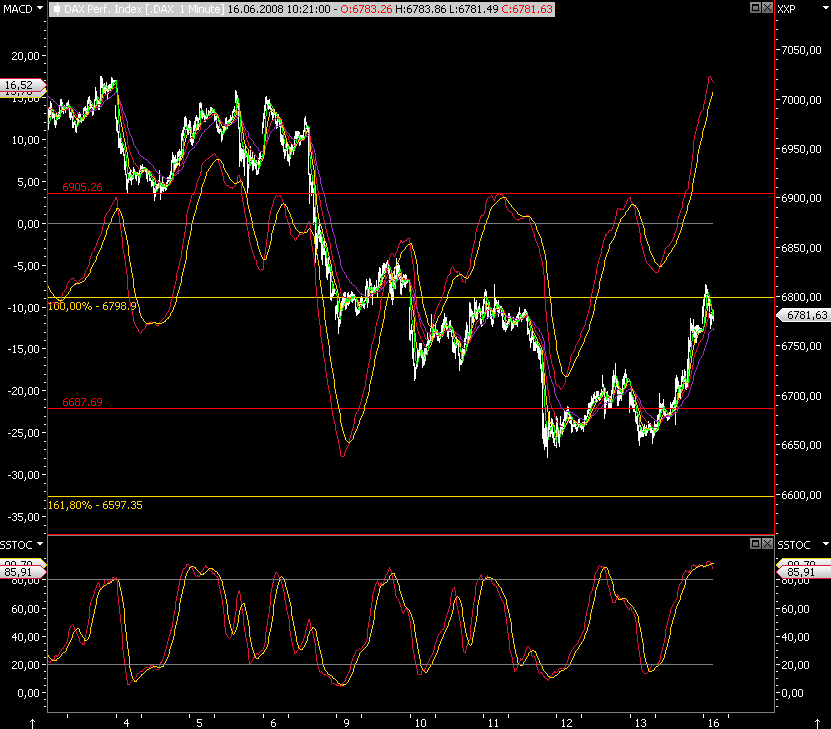Click the 6600,00 price axis label

coord(801,495)
